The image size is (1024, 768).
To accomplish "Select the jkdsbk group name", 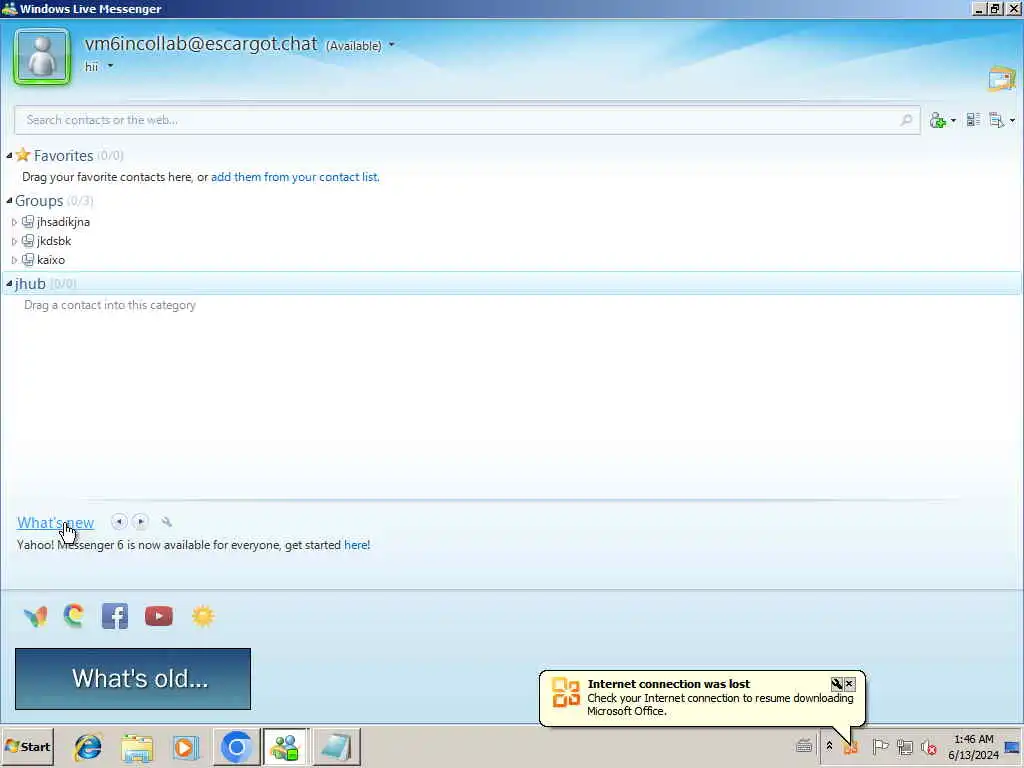I will pos(54,241).
